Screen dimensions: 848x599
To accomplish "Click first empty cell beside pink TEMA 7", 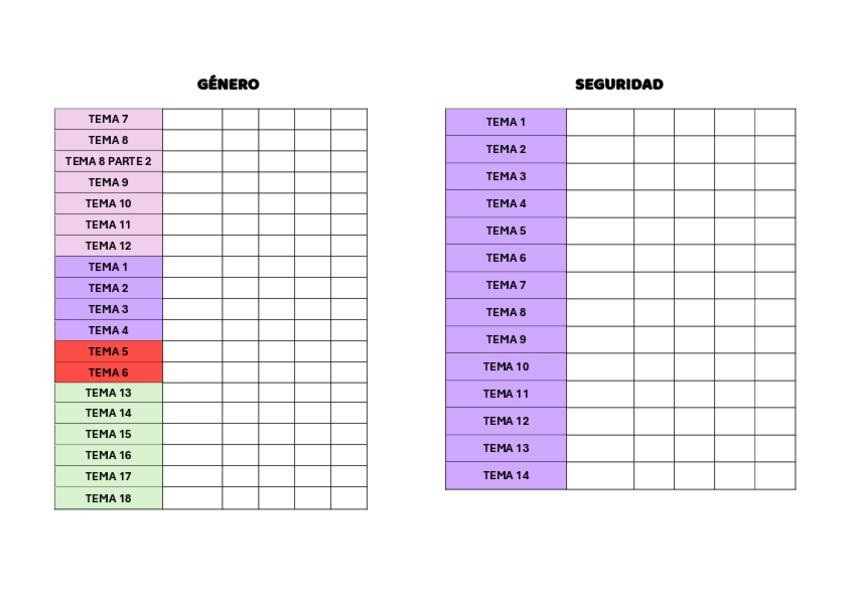I will click(x=192, y=119).
